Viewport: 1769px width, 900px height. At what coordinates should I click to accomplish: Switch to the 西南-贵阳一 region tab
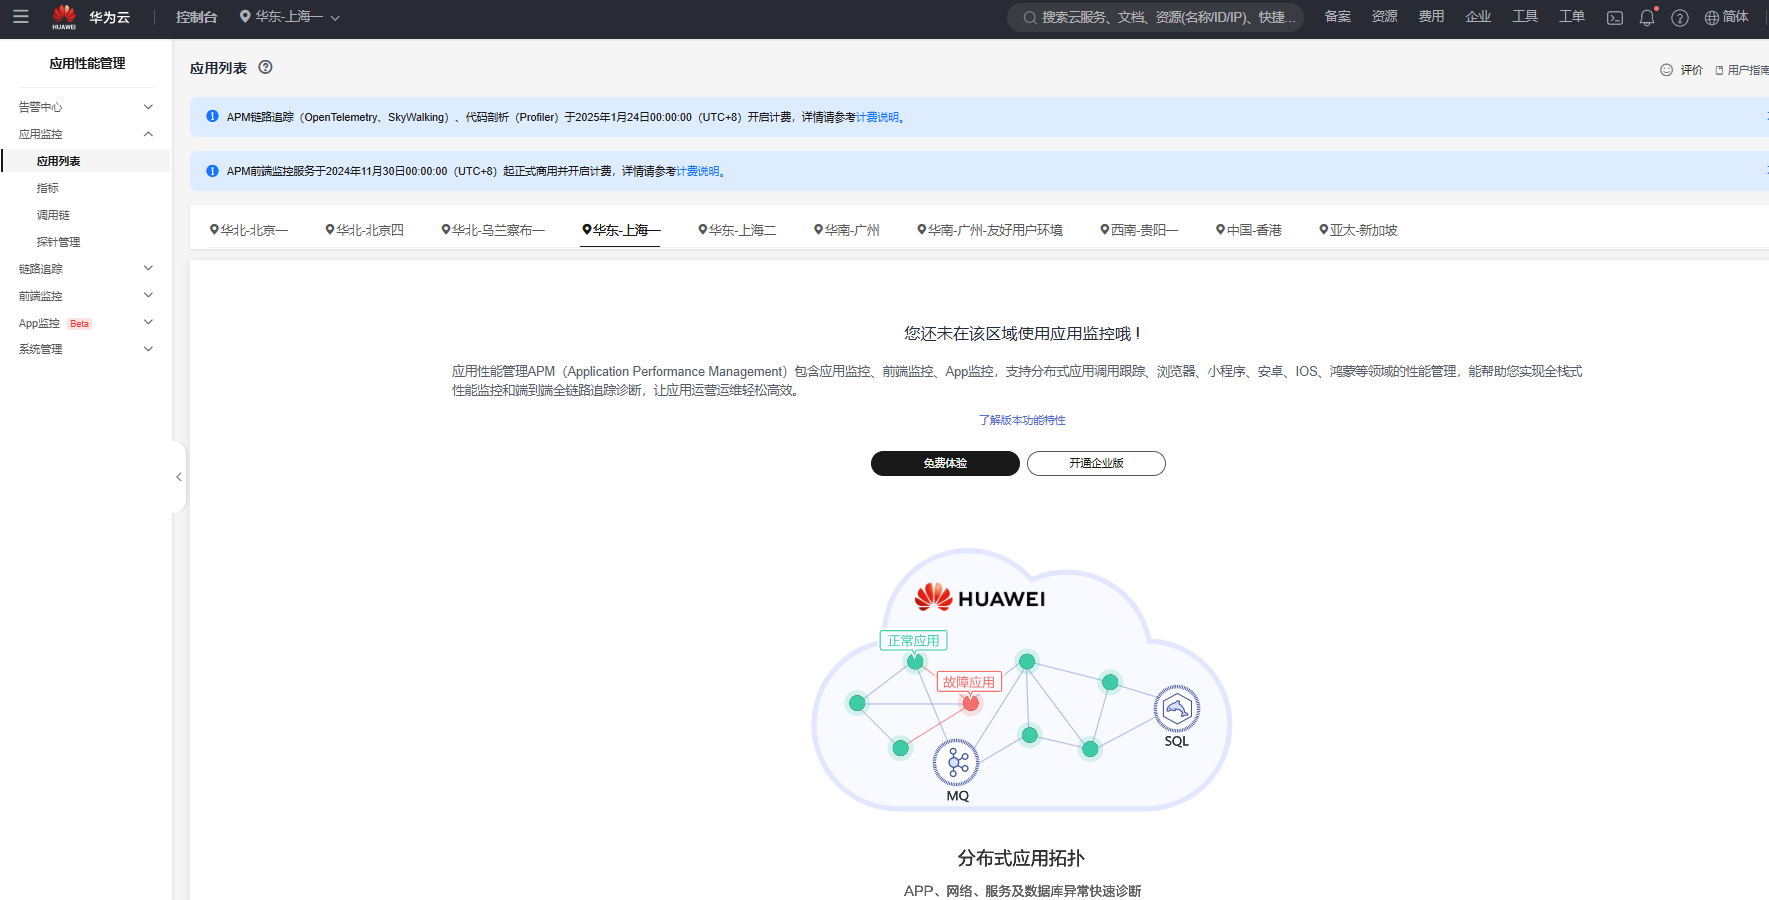point(1139,230)
